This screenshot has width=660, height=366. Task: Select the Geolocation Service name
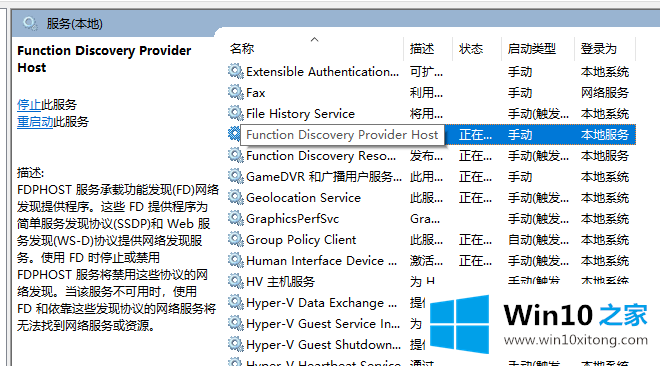[303, 198]
